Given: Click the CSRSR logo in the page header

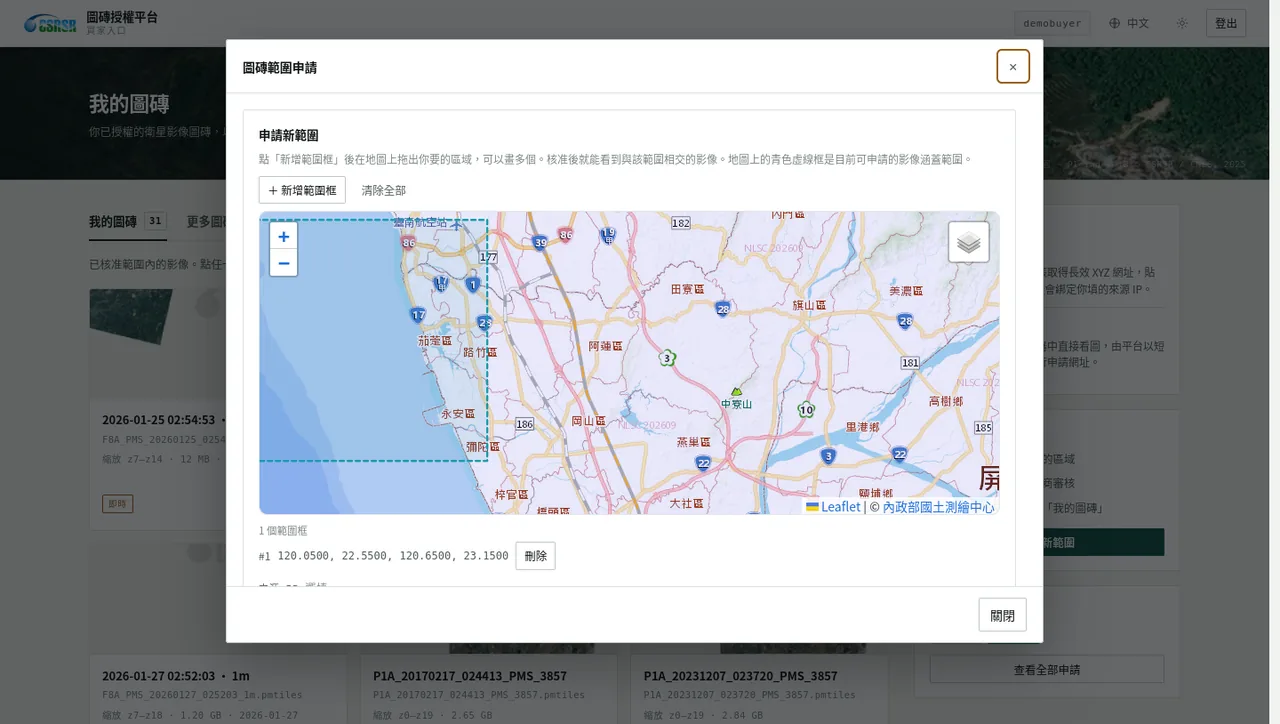Looking at the screenshot, I should click(50, 23).
